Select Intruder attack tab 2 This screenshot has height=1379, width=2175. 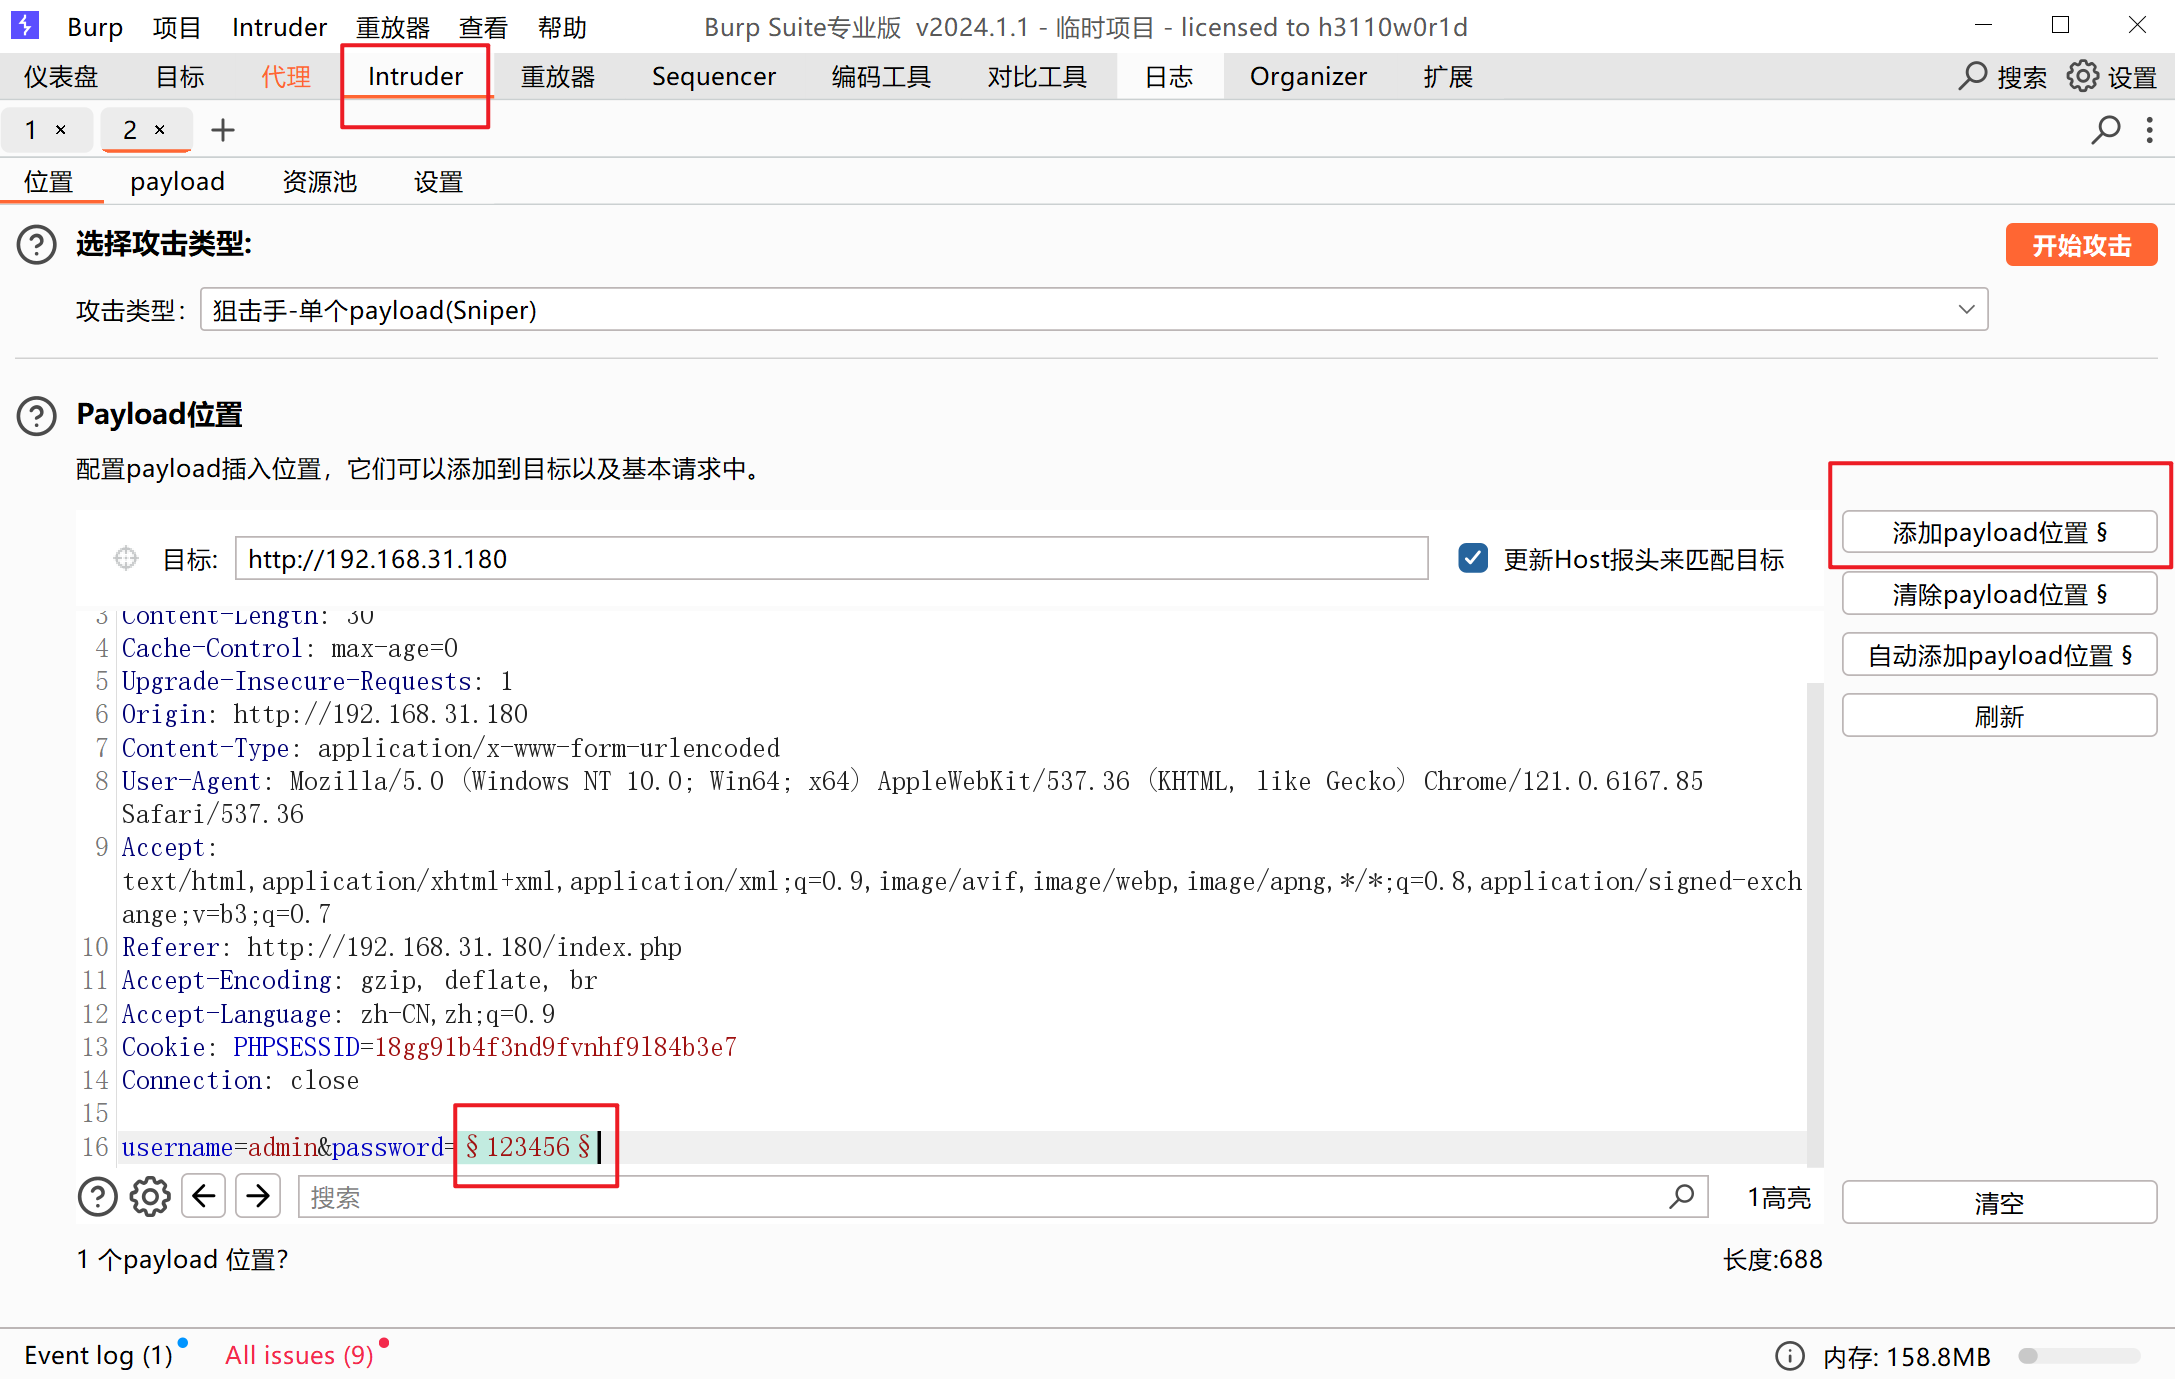click(x=131, y=130)
